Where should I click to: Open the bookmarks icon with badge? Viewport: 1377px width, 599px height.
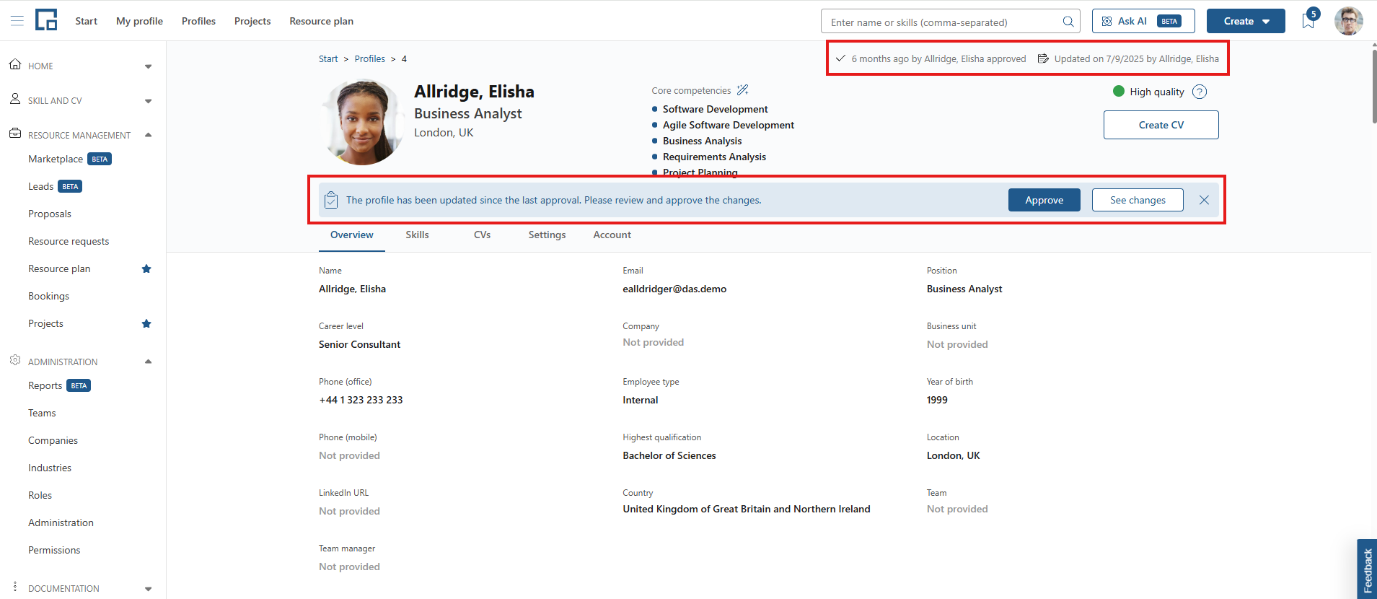point(1309,20)
